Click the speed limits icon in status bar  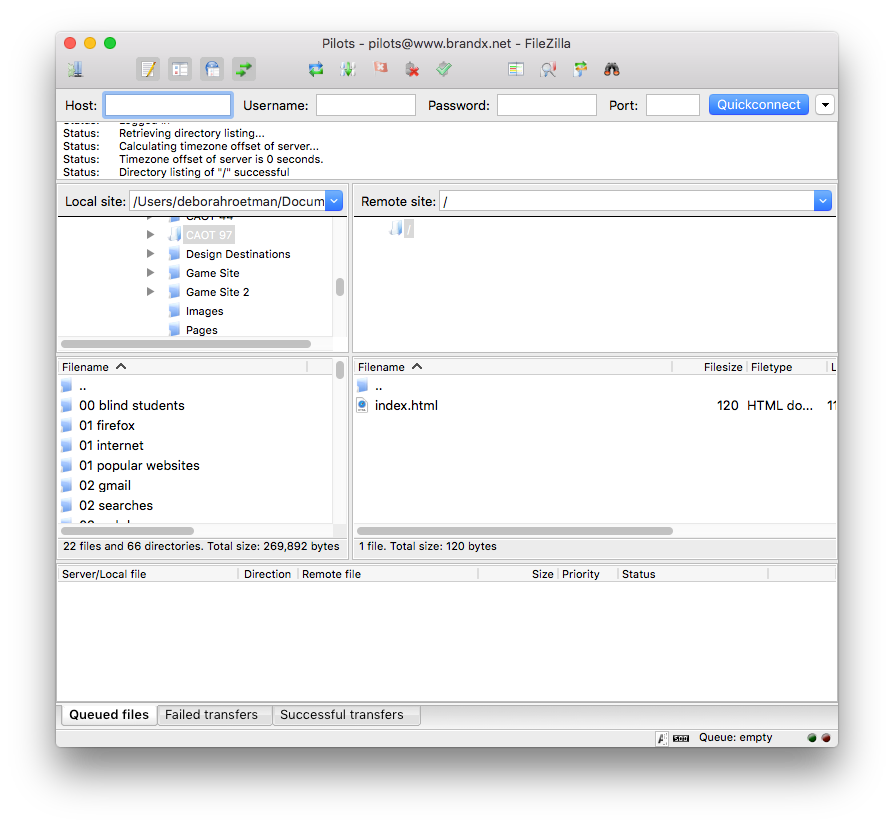681,738
